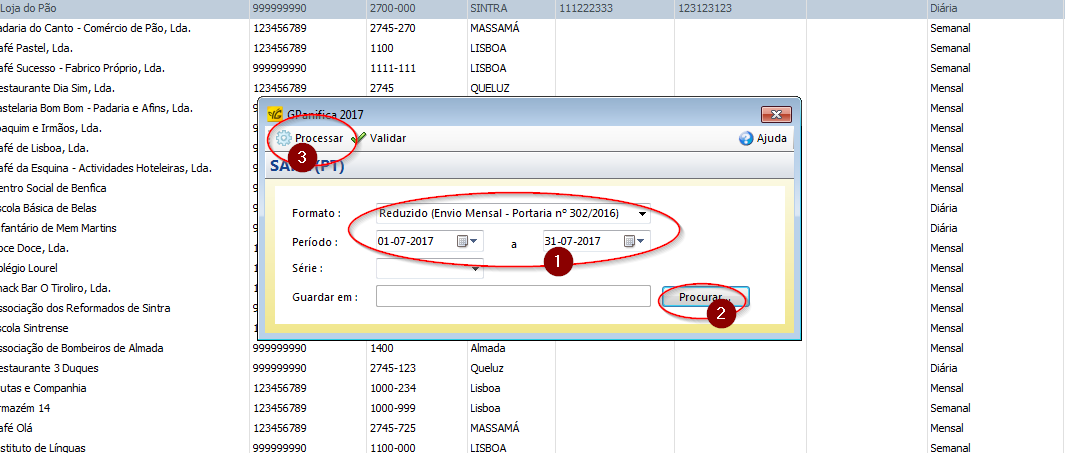Expand the Série dropdown
This screenshot has height=453, width=1065.
pyautogui.click(x=476, y=268)
